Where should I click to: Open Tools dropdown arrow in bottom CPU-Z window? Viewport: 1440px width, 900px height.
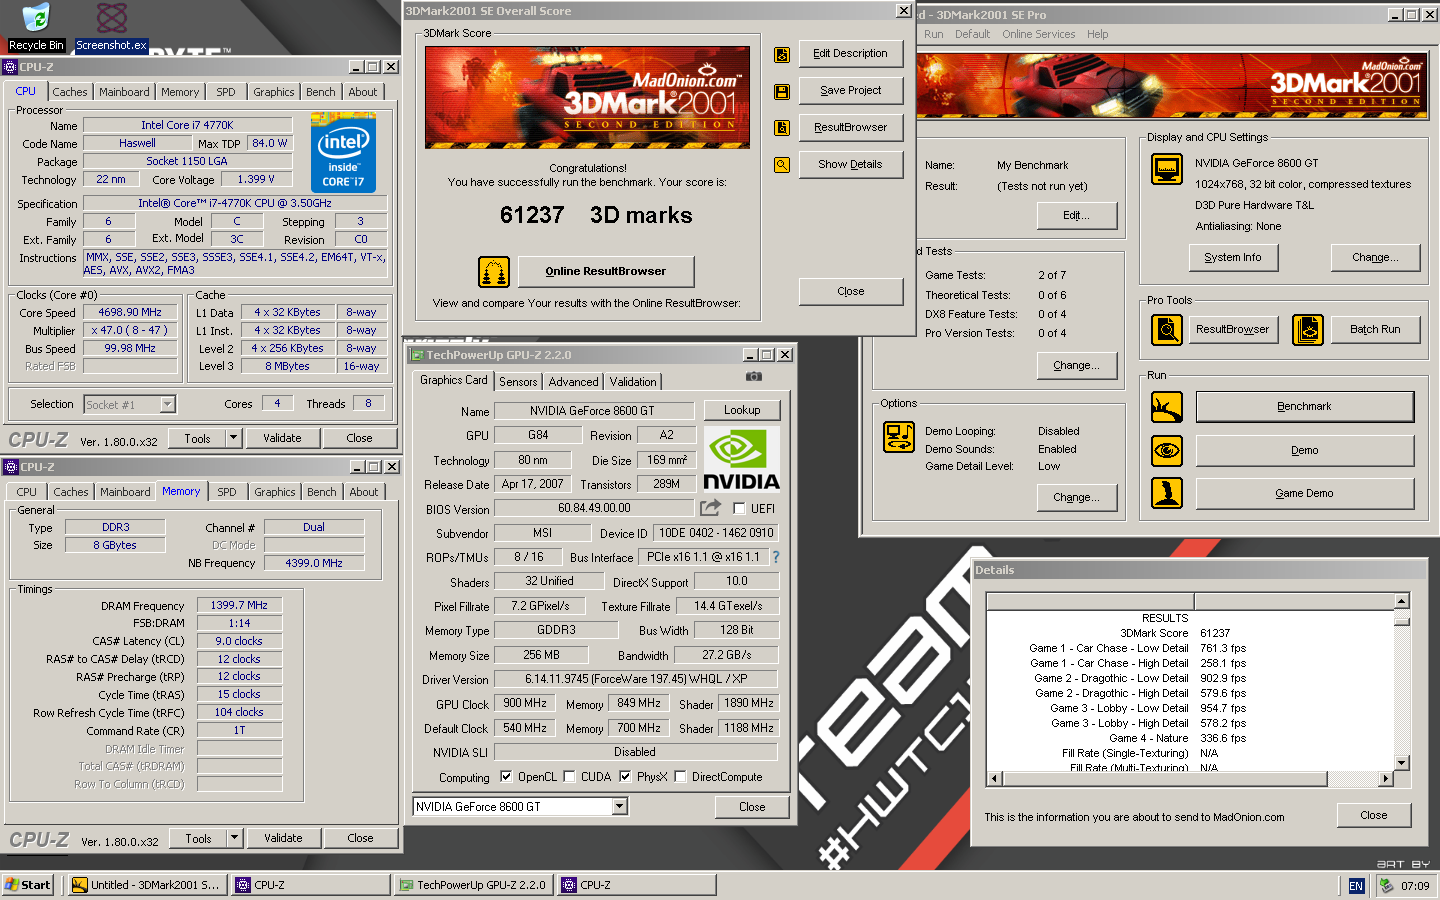pyautogui.click(x=235, y=838)
